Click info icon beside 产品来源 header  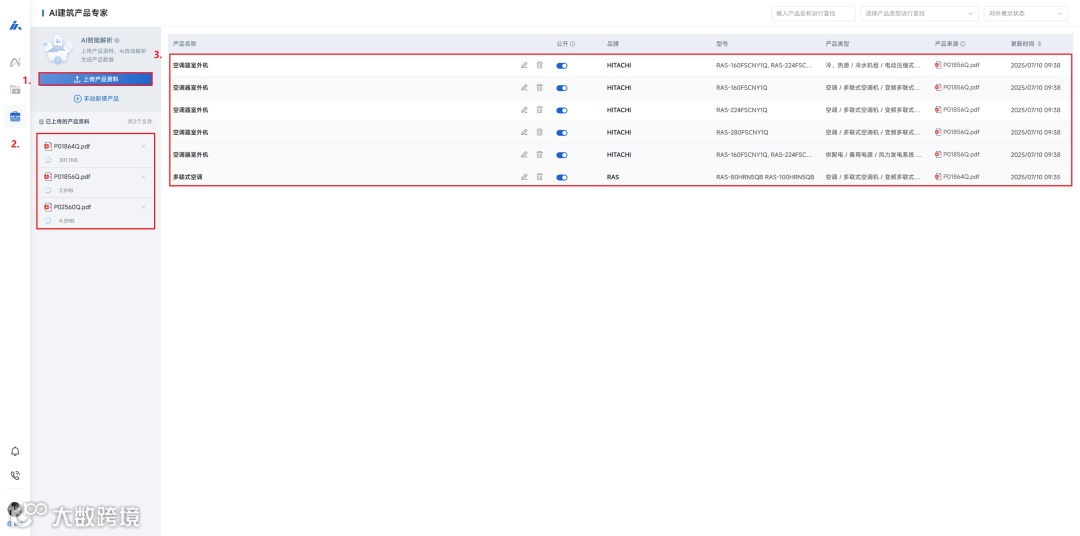(x=962, y=43)
